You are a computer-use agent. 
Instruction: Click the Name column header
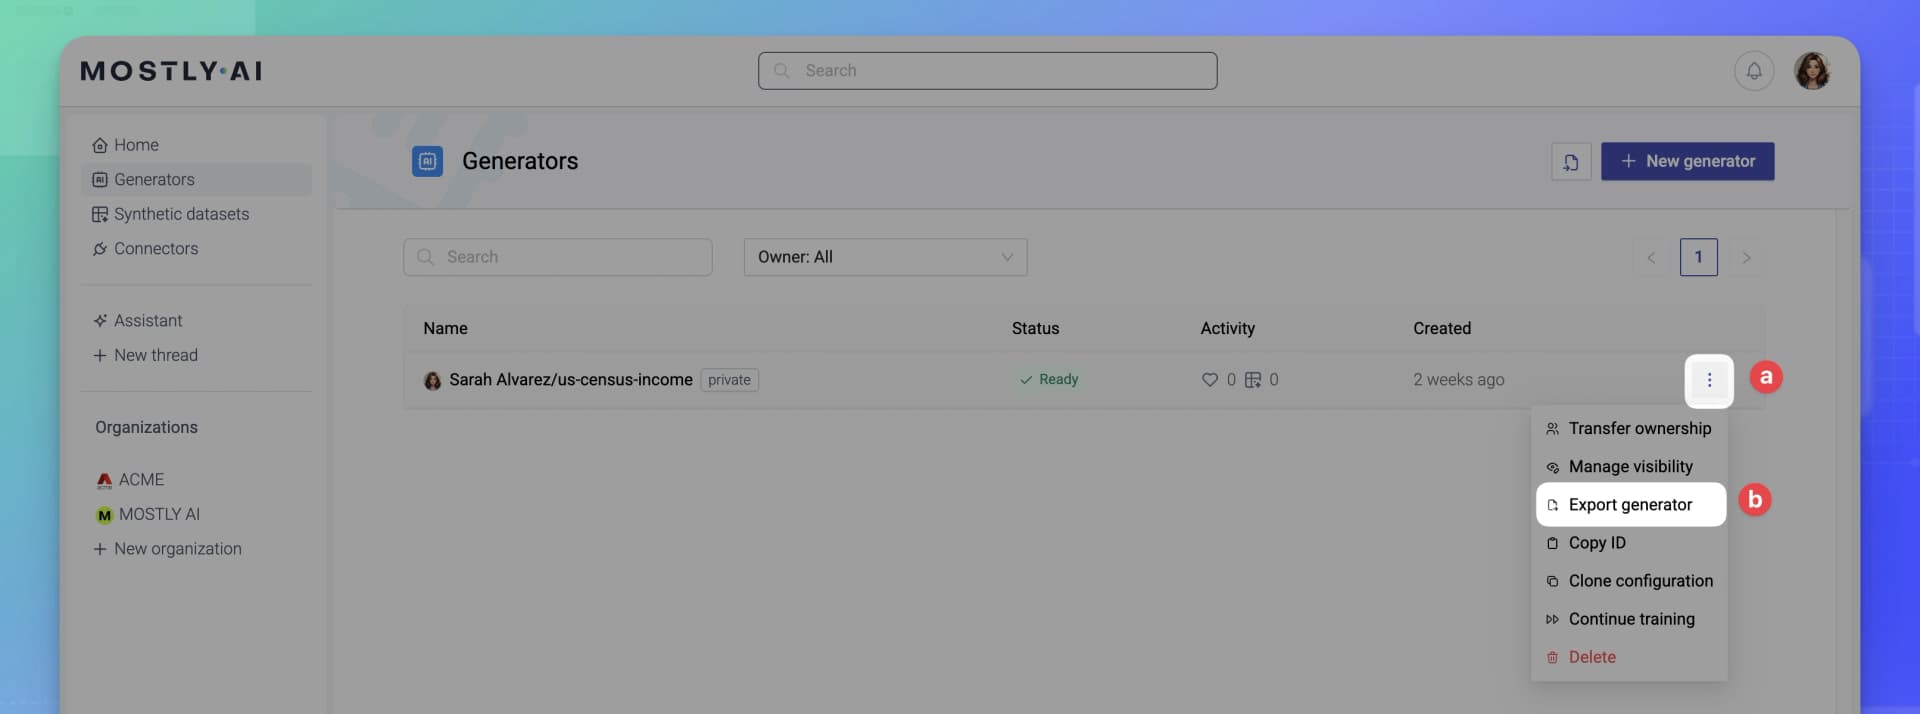click(445, 329)
